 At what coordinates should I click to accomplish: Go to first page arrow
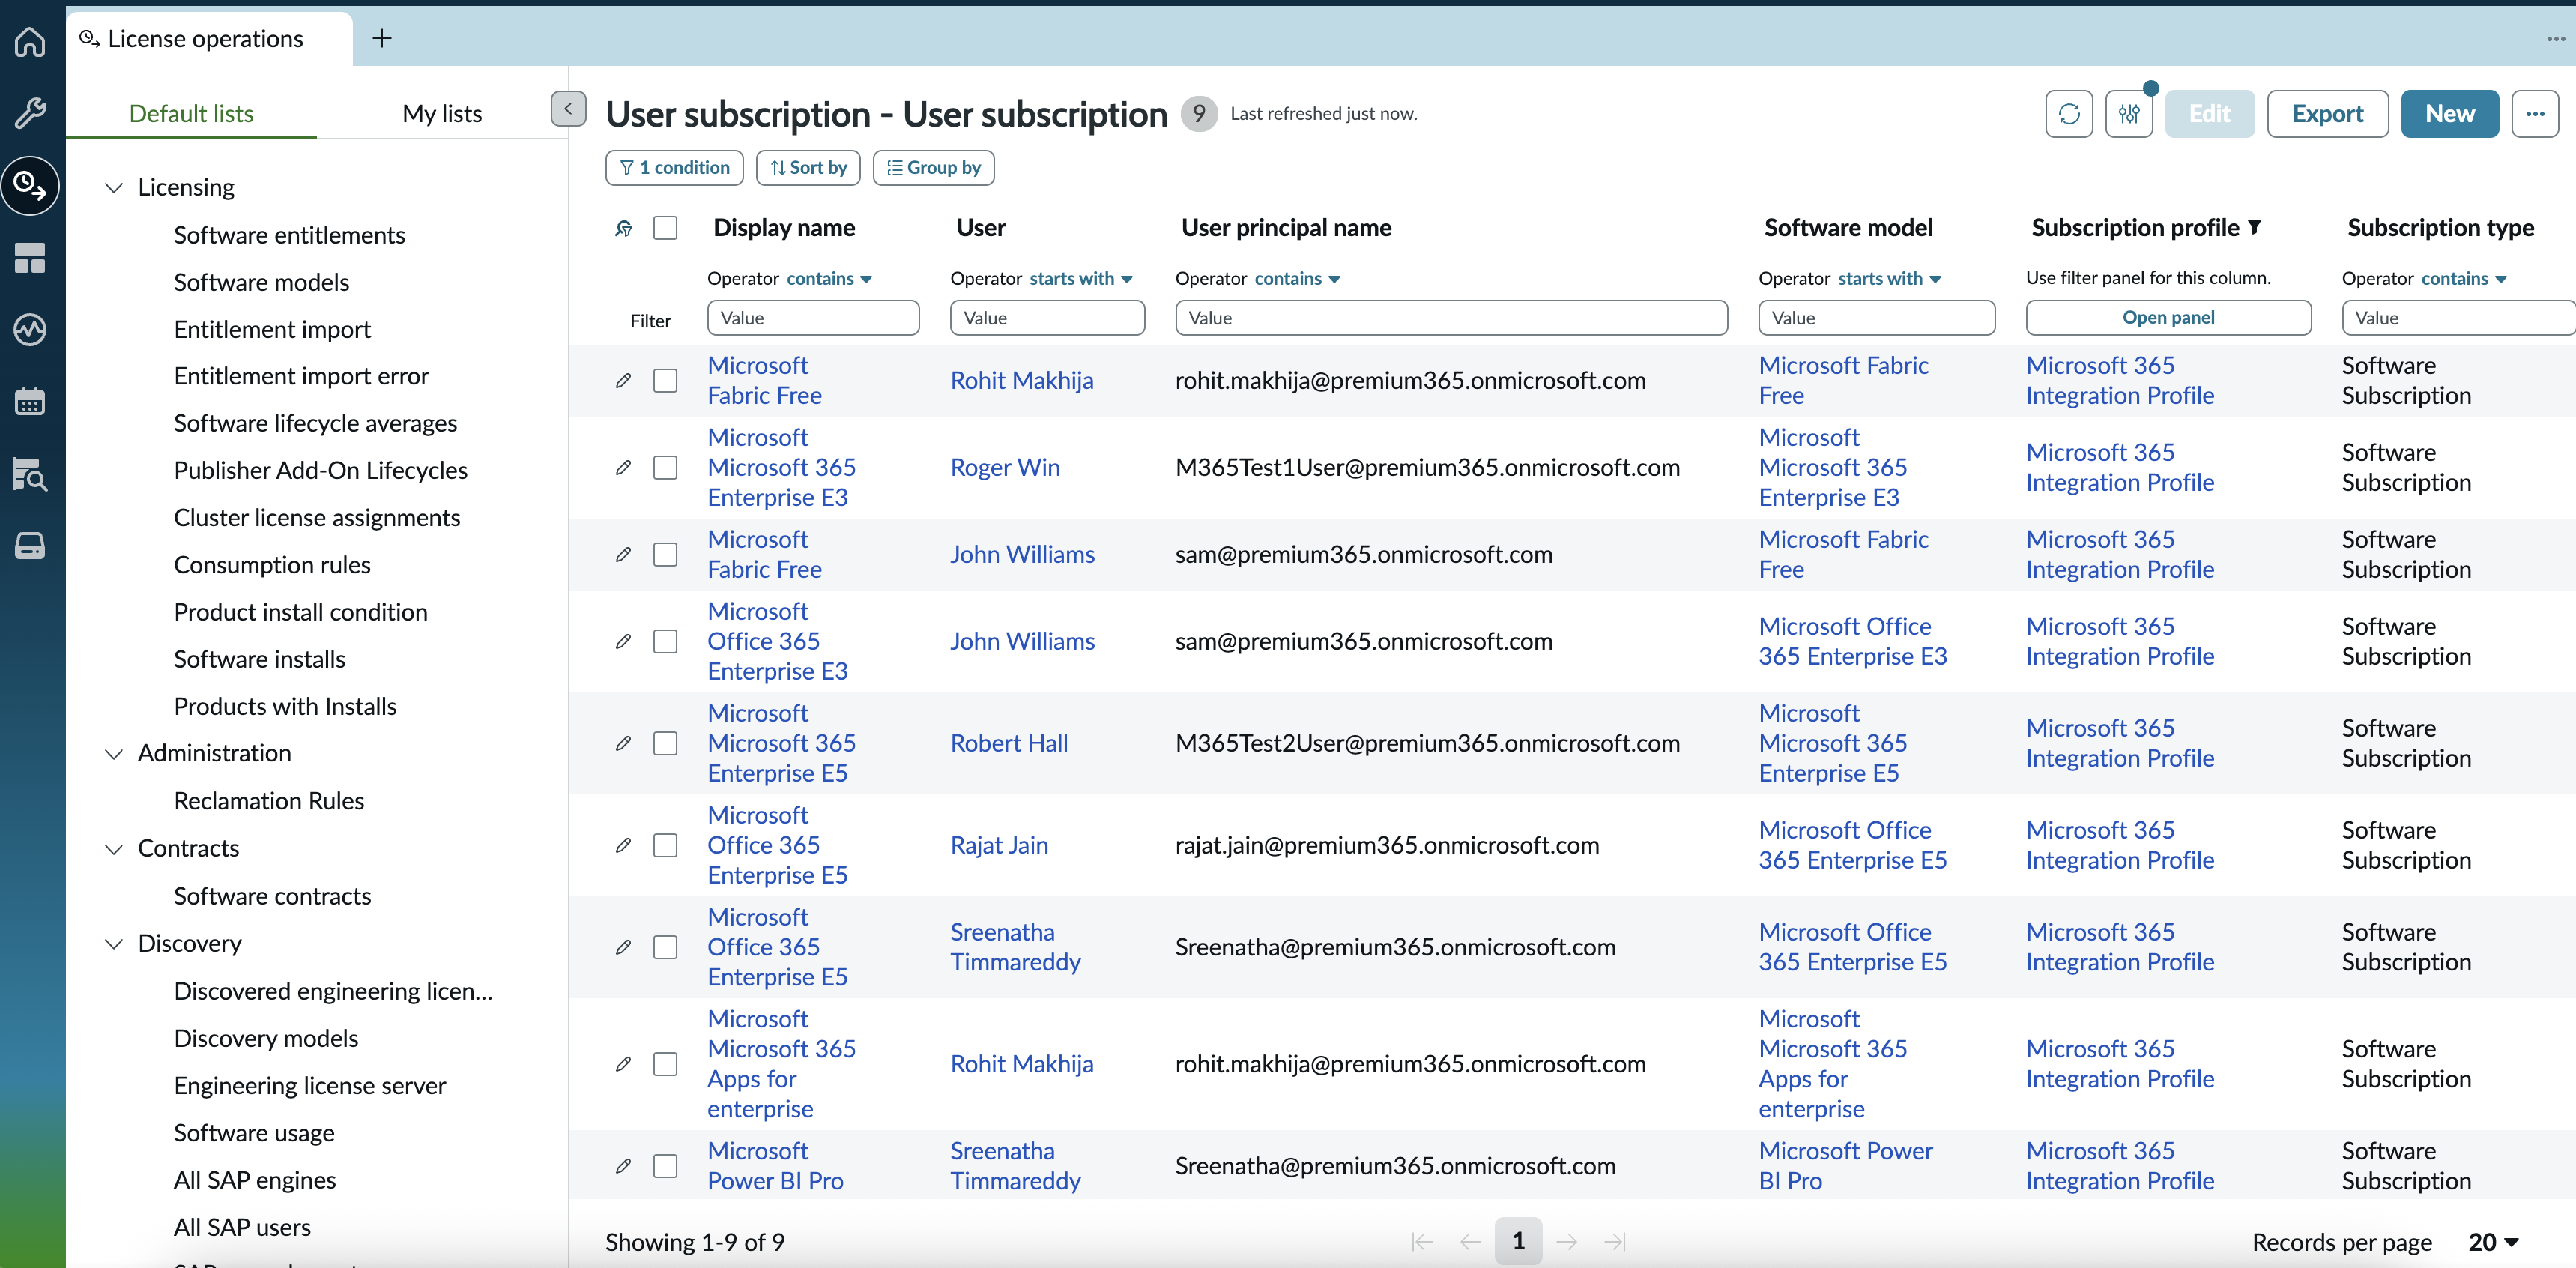pos(1422,1241)
